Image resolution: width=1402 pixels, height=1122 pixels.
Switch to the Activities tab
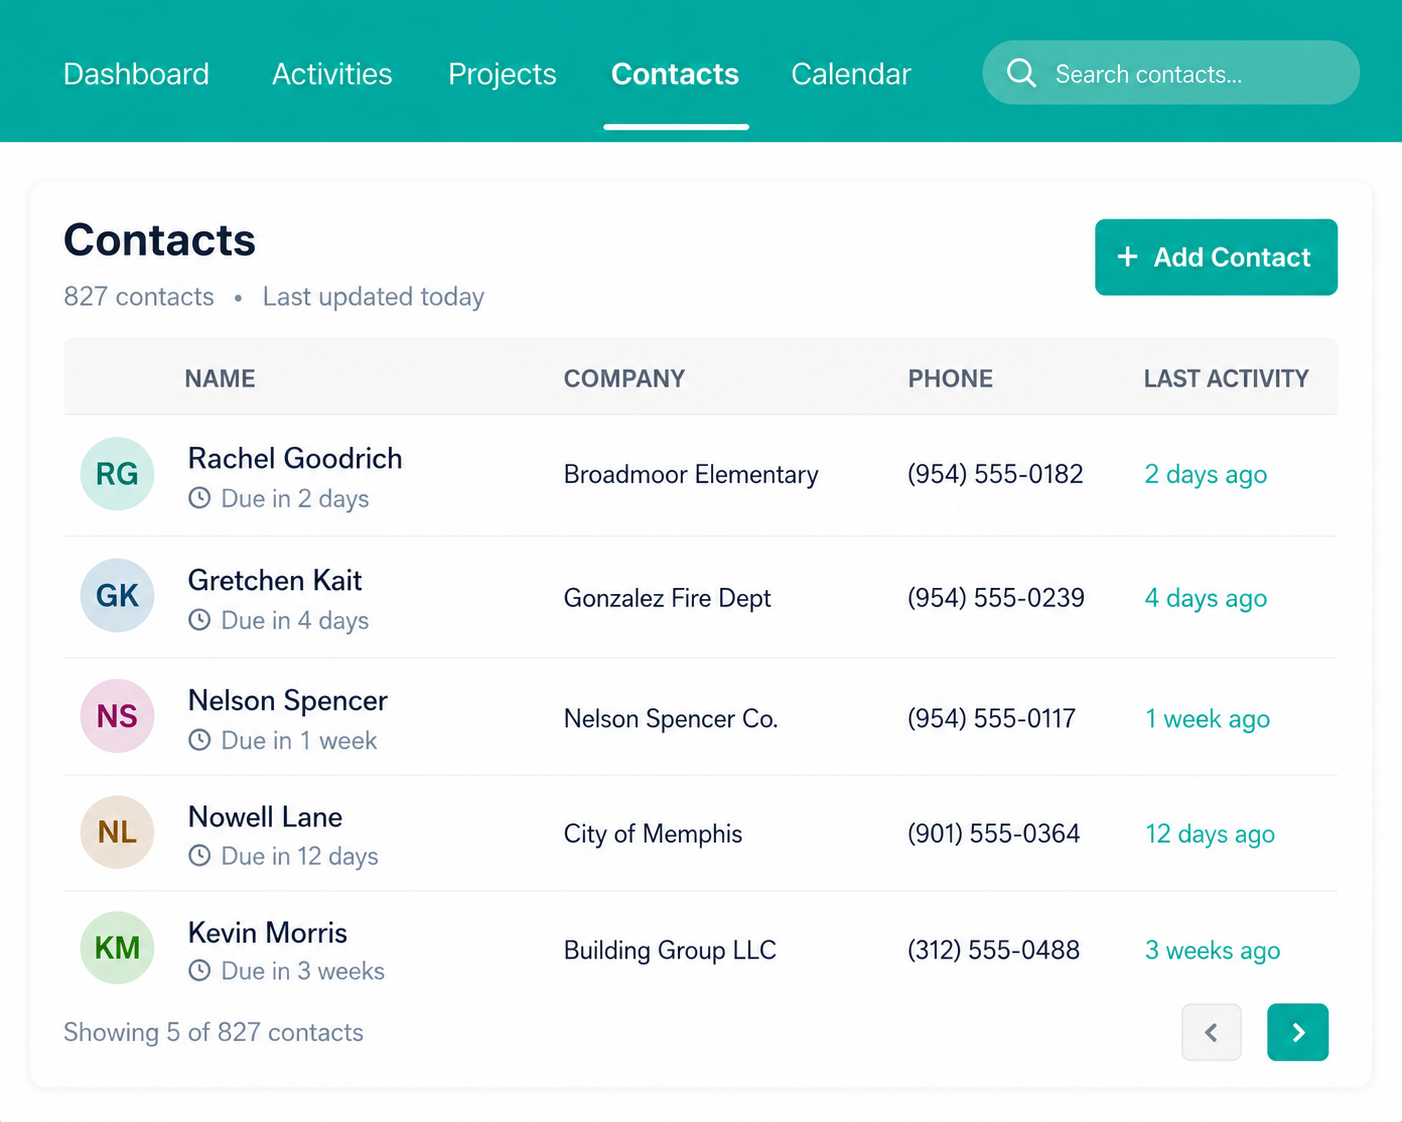pyautogui.click(x=332, y=74)
